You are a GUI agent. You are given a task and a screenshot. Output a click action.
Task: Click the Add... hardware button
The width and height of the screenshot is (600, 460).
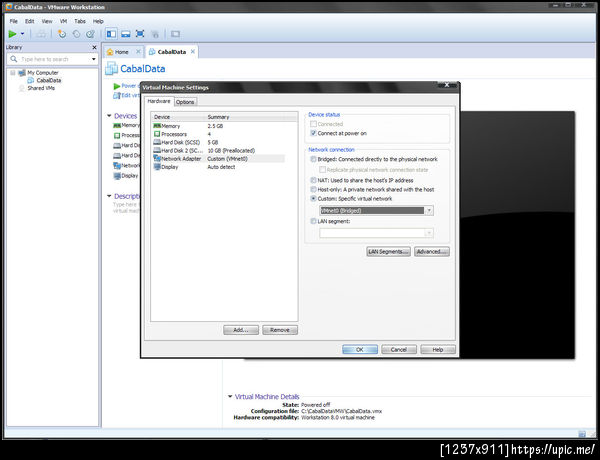[241, 330]
